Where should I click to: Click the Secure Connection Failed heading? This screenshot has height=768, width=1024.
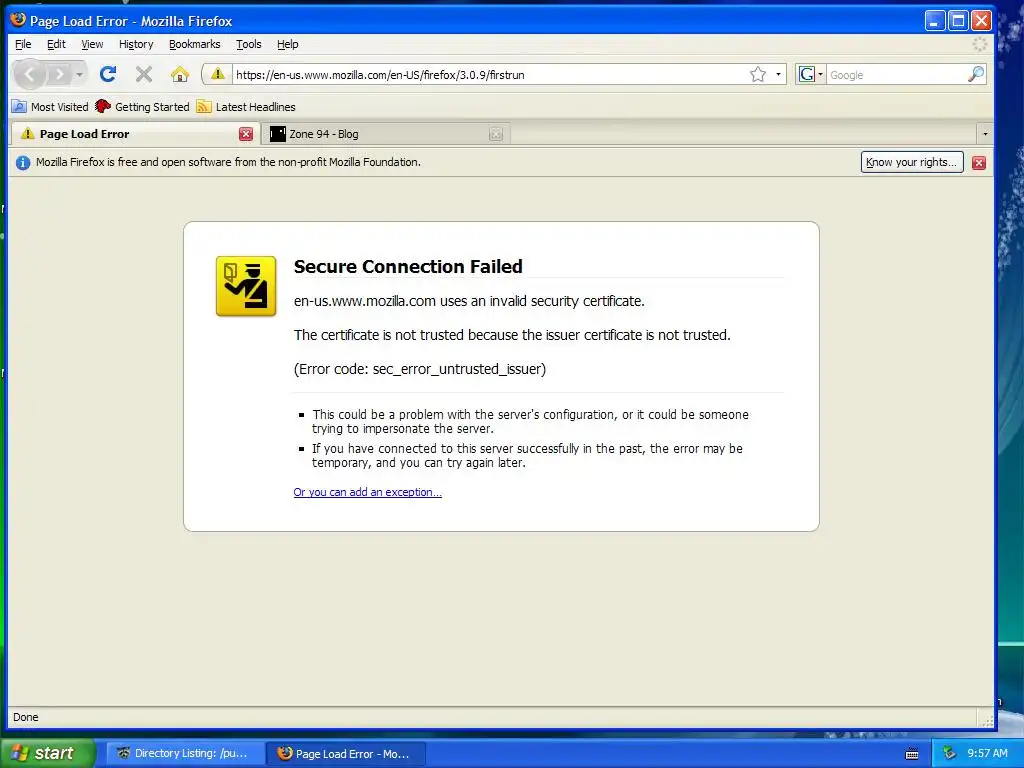click(x=408, y=266)
